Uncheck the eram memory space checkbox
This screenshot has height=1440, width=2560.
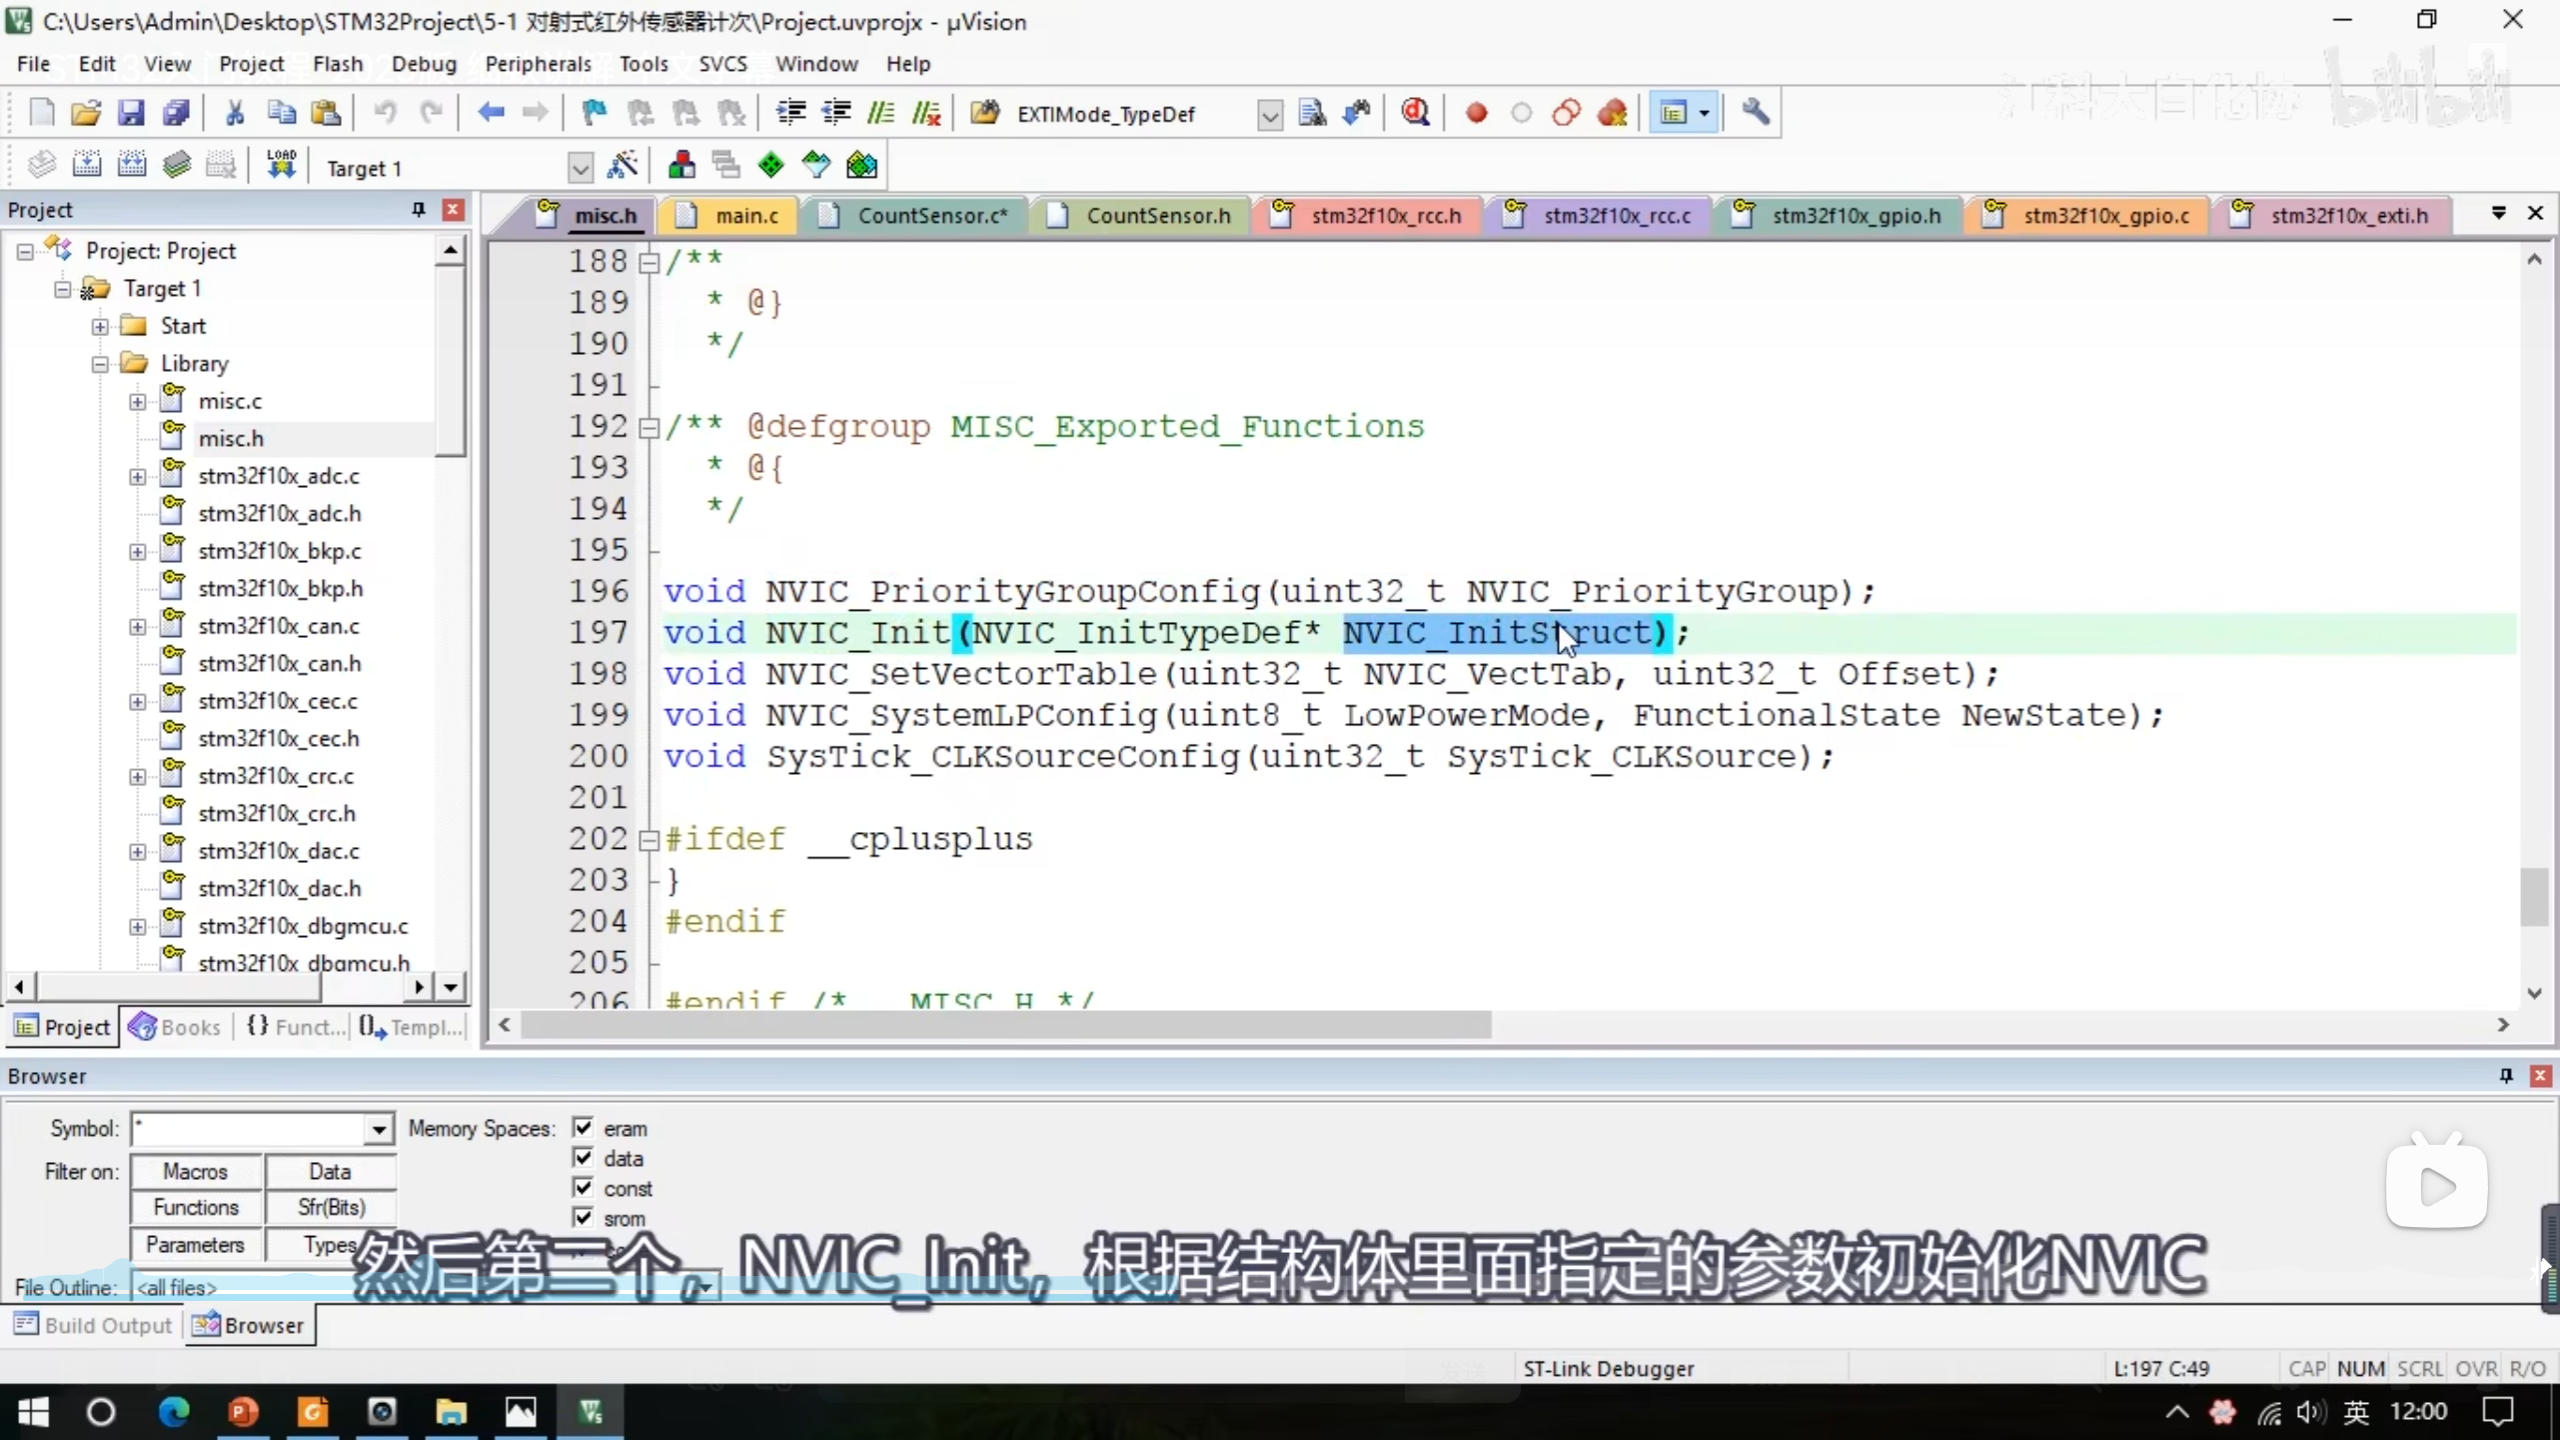(583, 1128)
